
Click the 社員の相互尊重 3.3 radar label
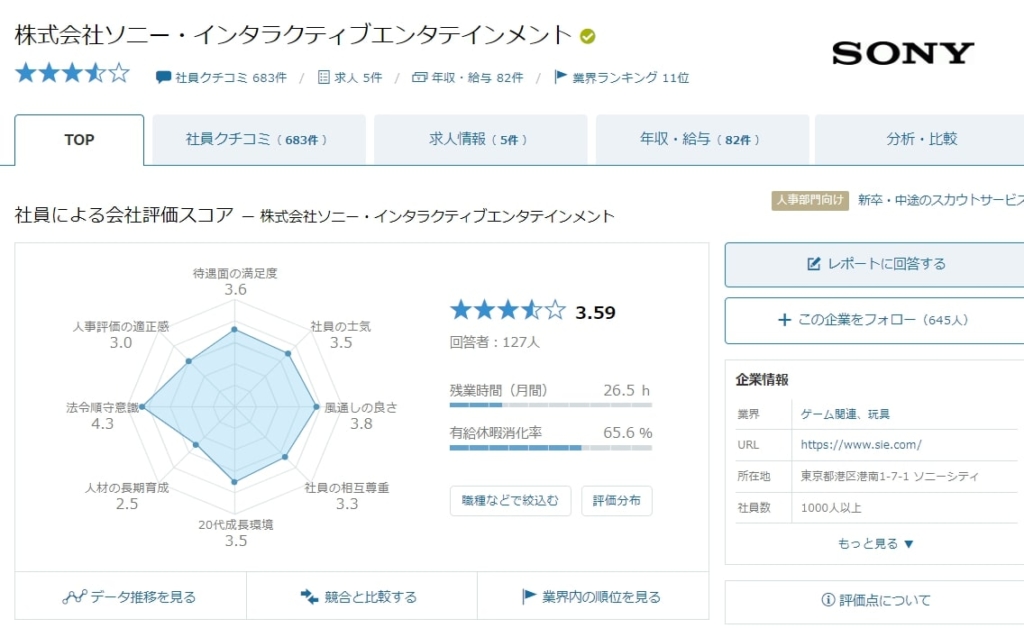tap(347, 495)
